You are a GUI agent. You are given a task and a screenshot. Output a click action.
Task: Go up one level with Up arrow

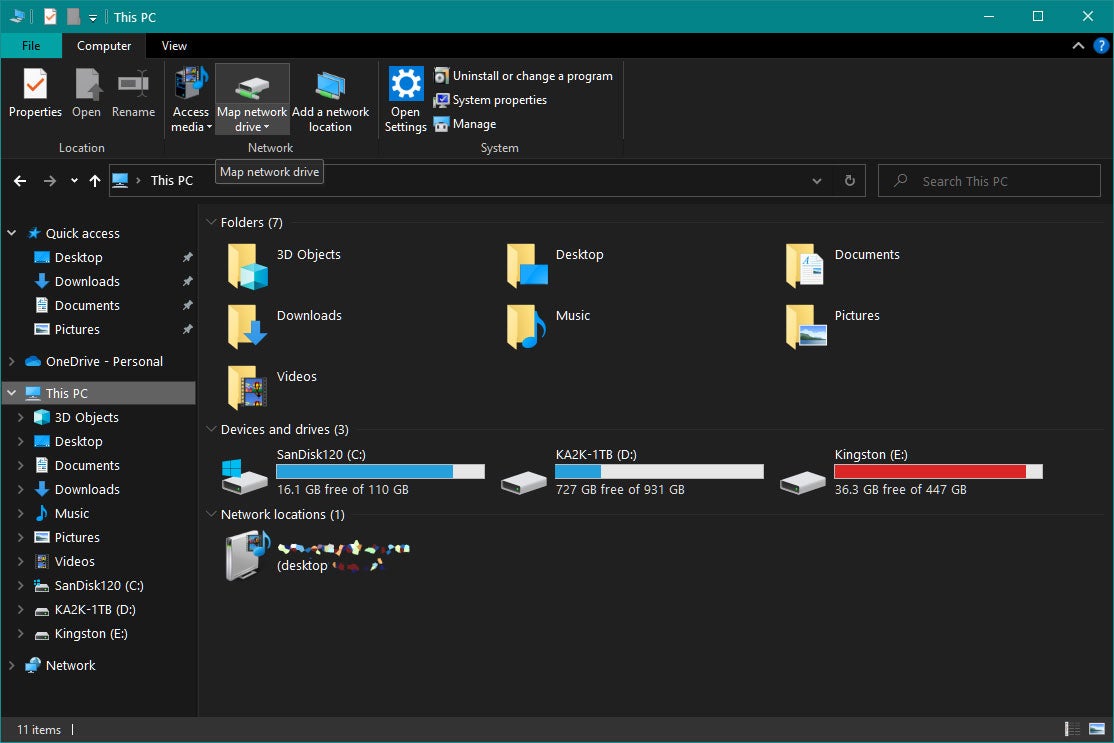point(94,181)
